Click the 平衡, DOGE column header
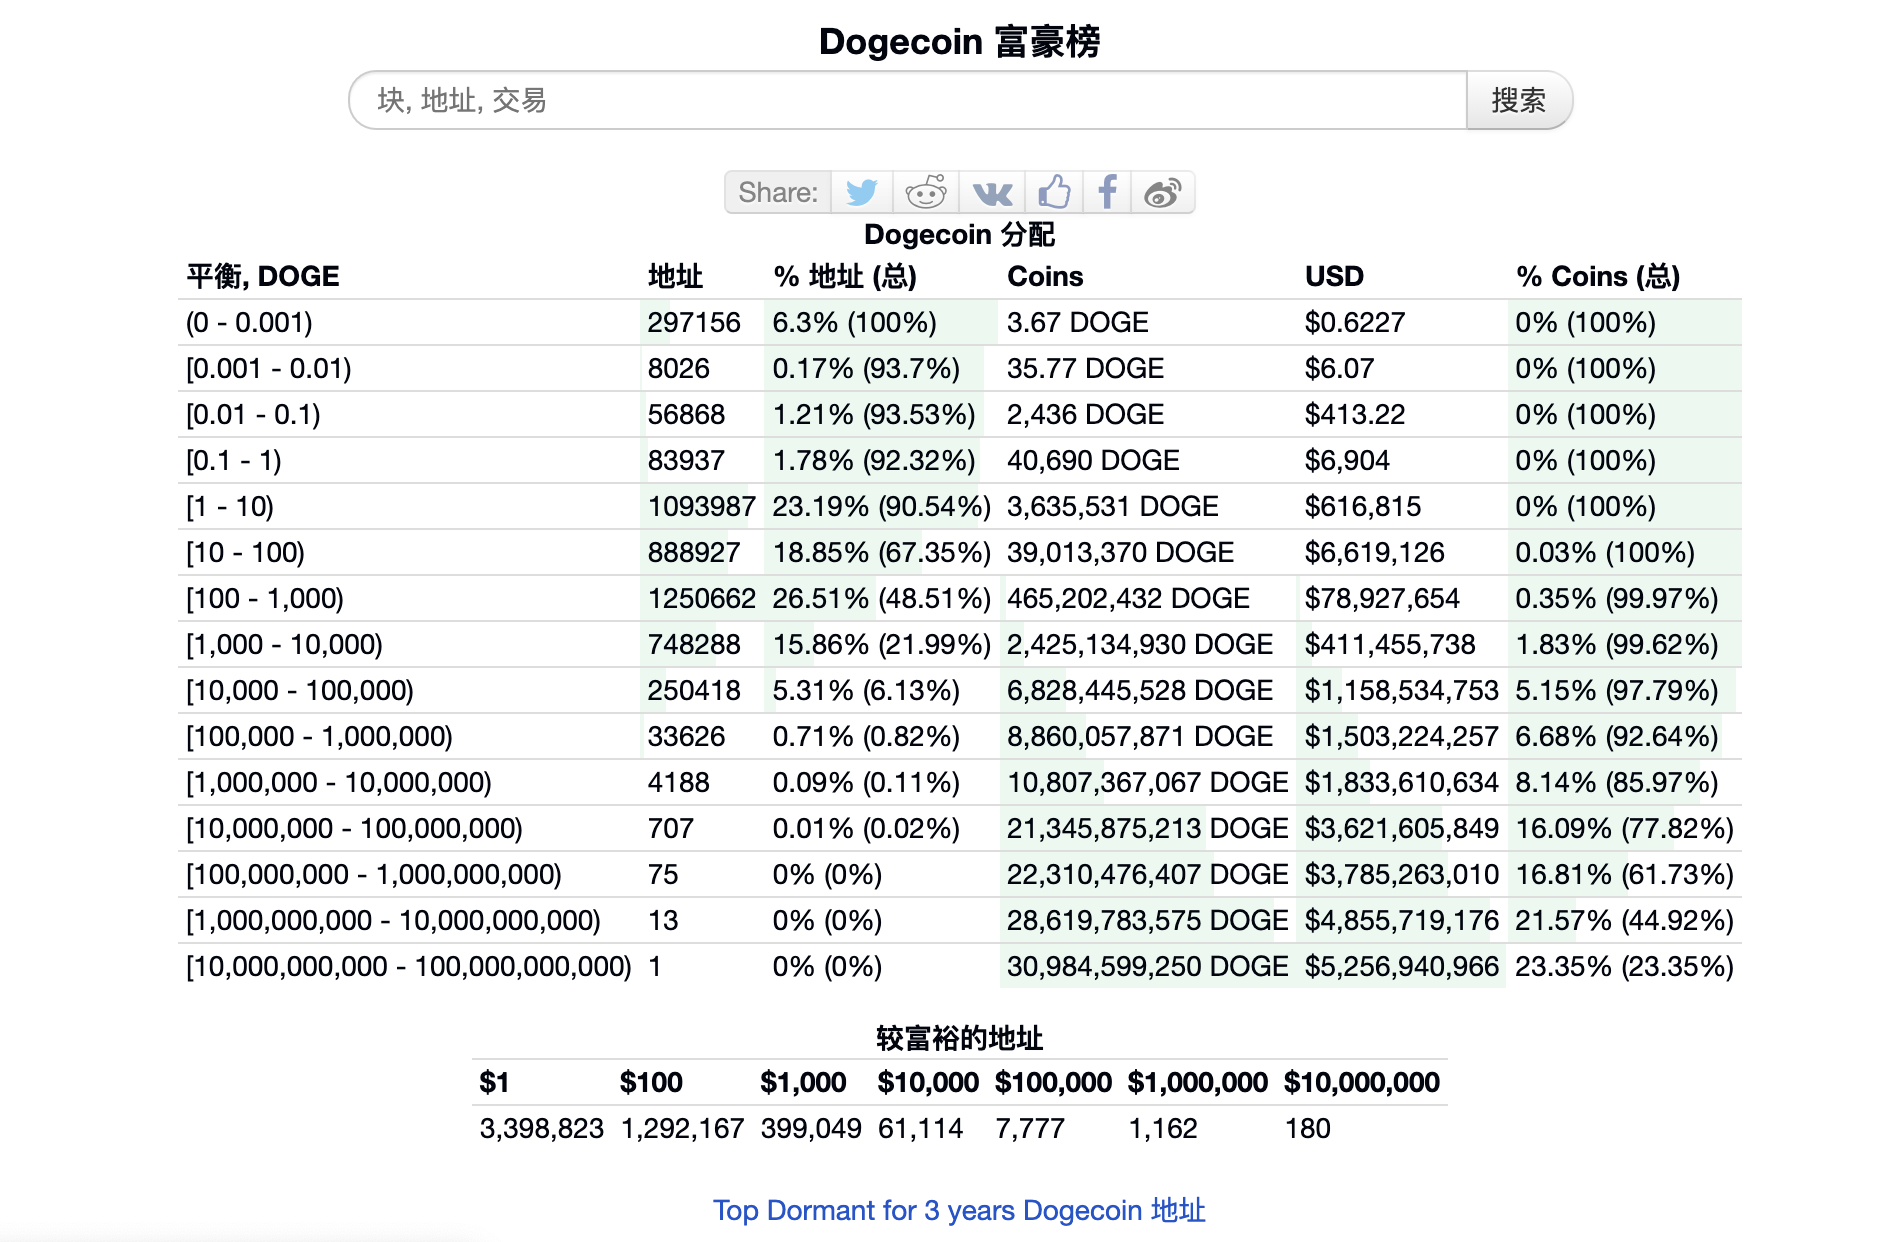The height and width of the screenshot is (1242, 1904). 263,276
